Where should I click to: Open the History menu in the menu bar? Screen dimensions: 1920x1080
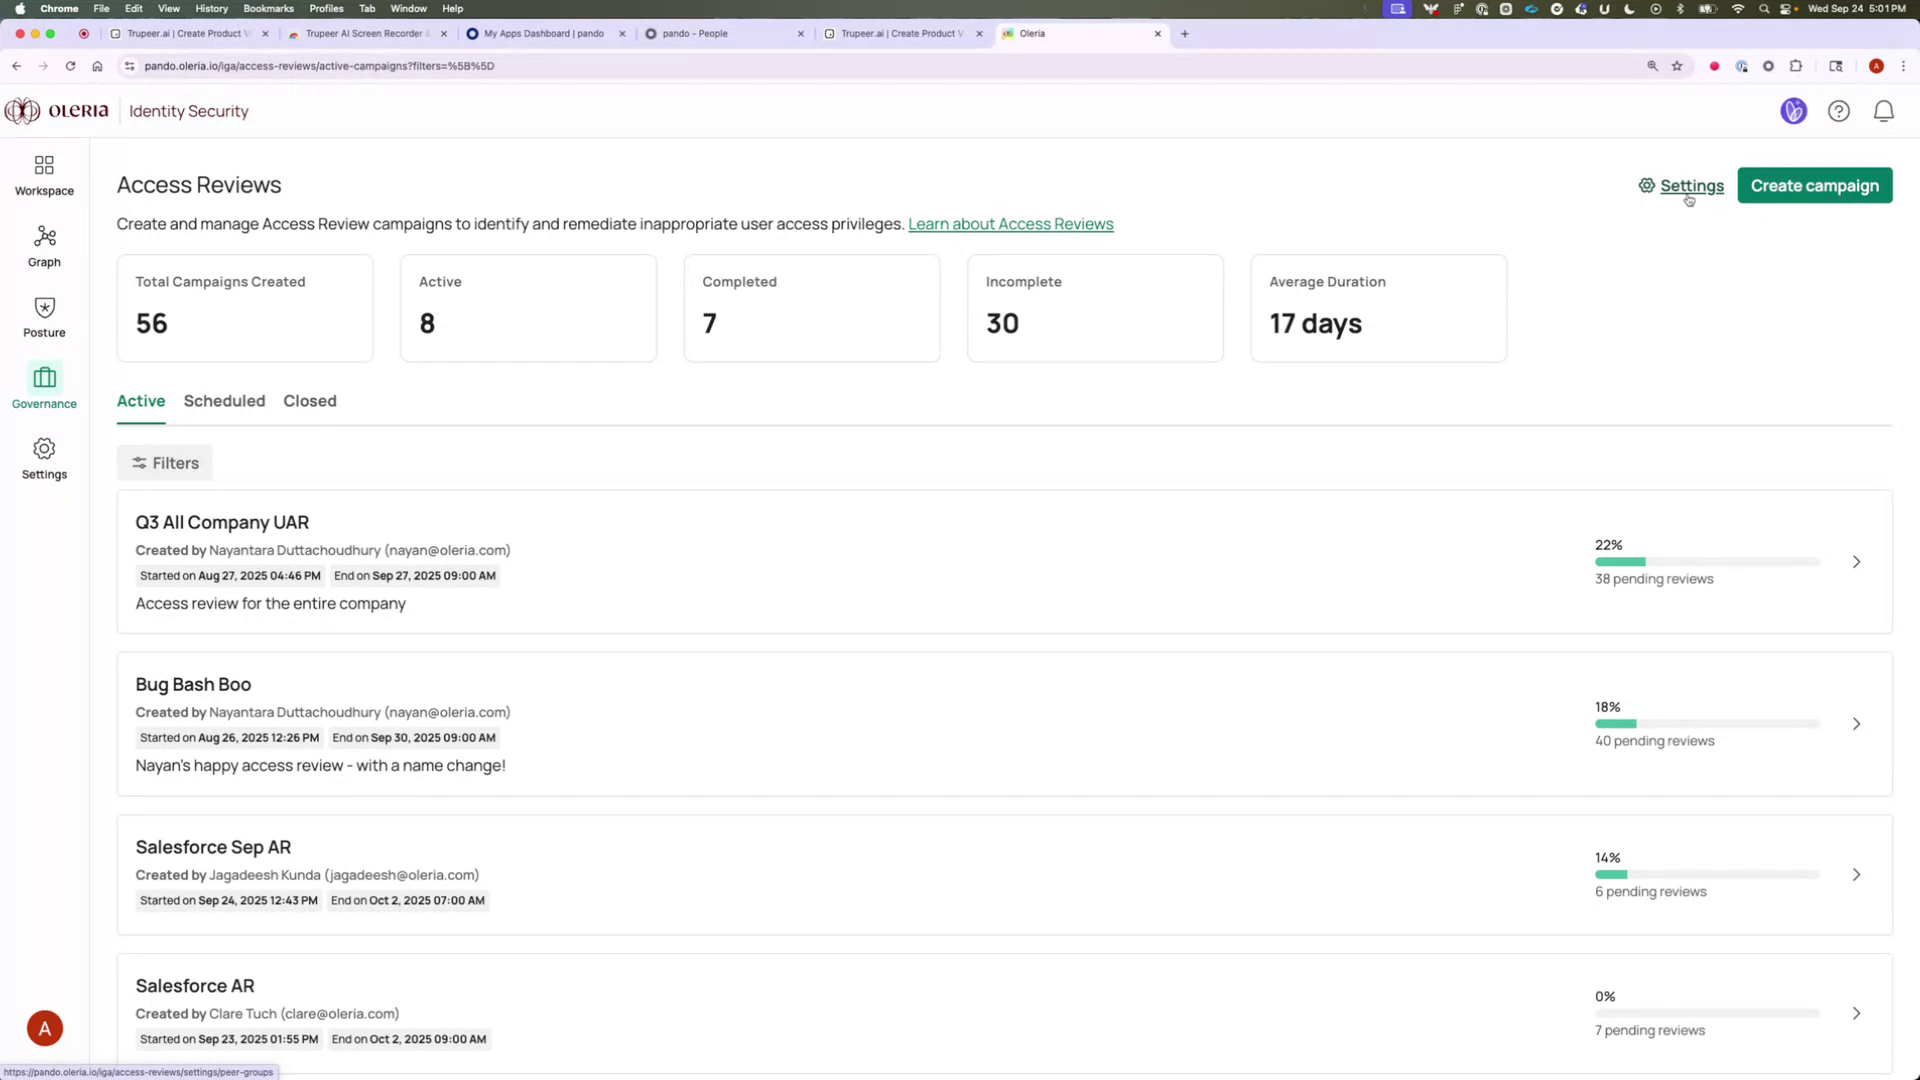tap(211, 8)
